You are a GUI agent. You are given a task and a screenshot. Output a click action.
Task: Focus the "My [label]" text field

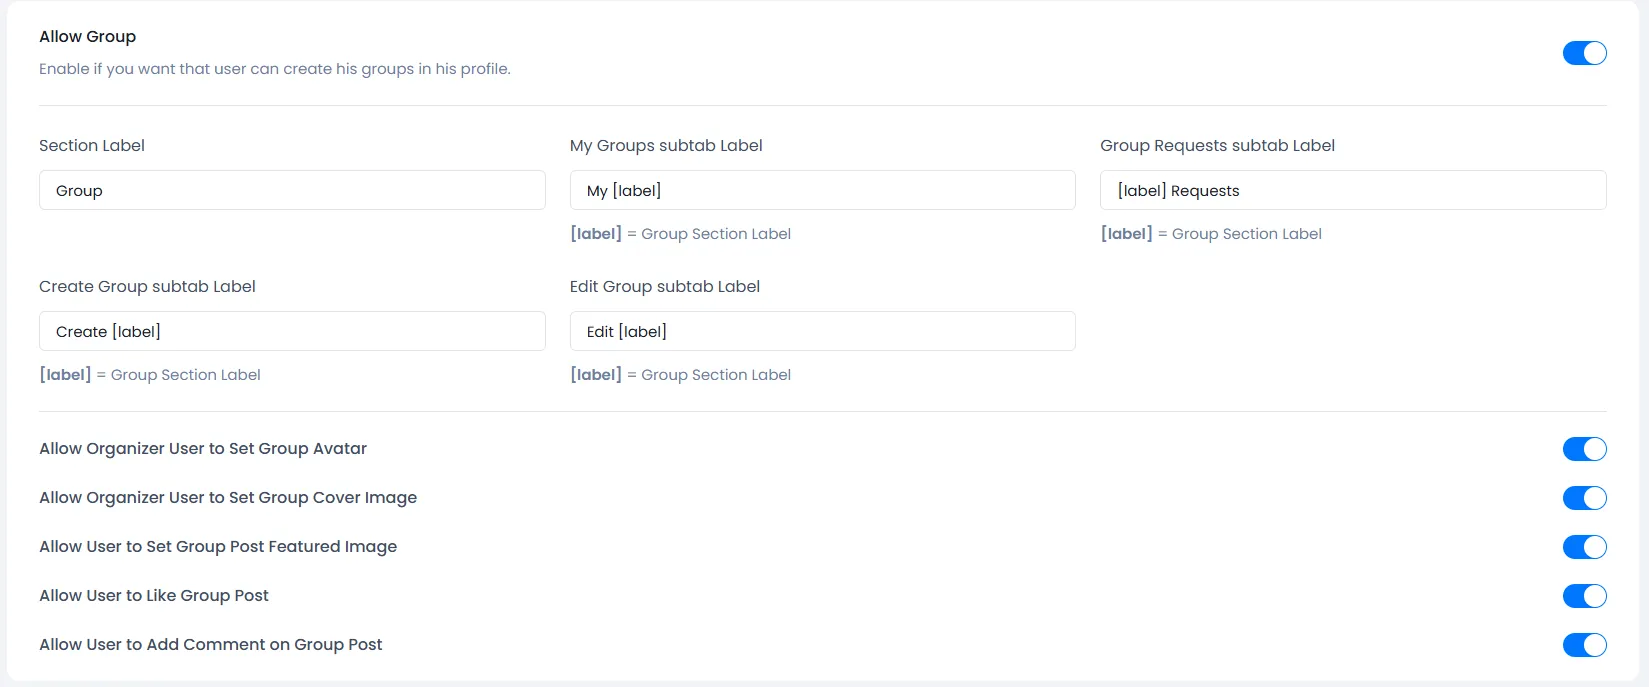click(x=822, y=190)
